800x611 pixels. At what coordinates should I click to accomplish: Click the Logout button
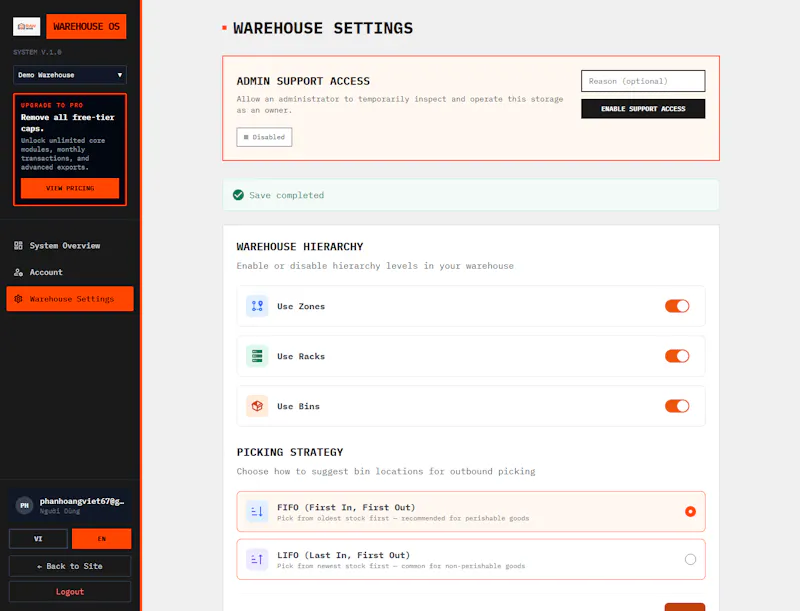click(70, 592)
